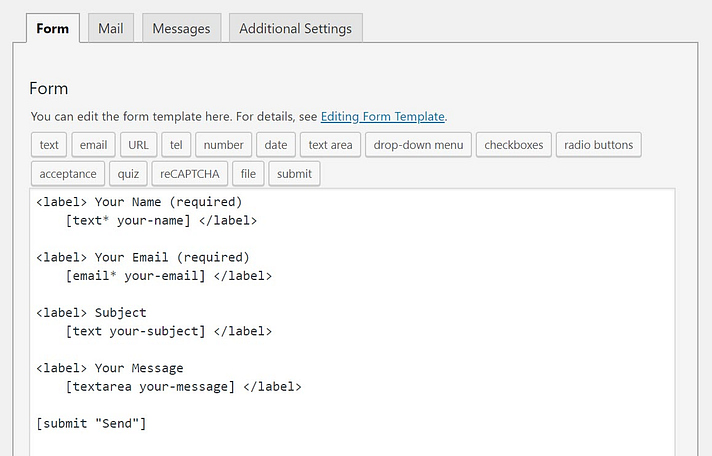Screen dimensions: 712x456
Task: Add an email tag to form
Action: tap(93, 145)
